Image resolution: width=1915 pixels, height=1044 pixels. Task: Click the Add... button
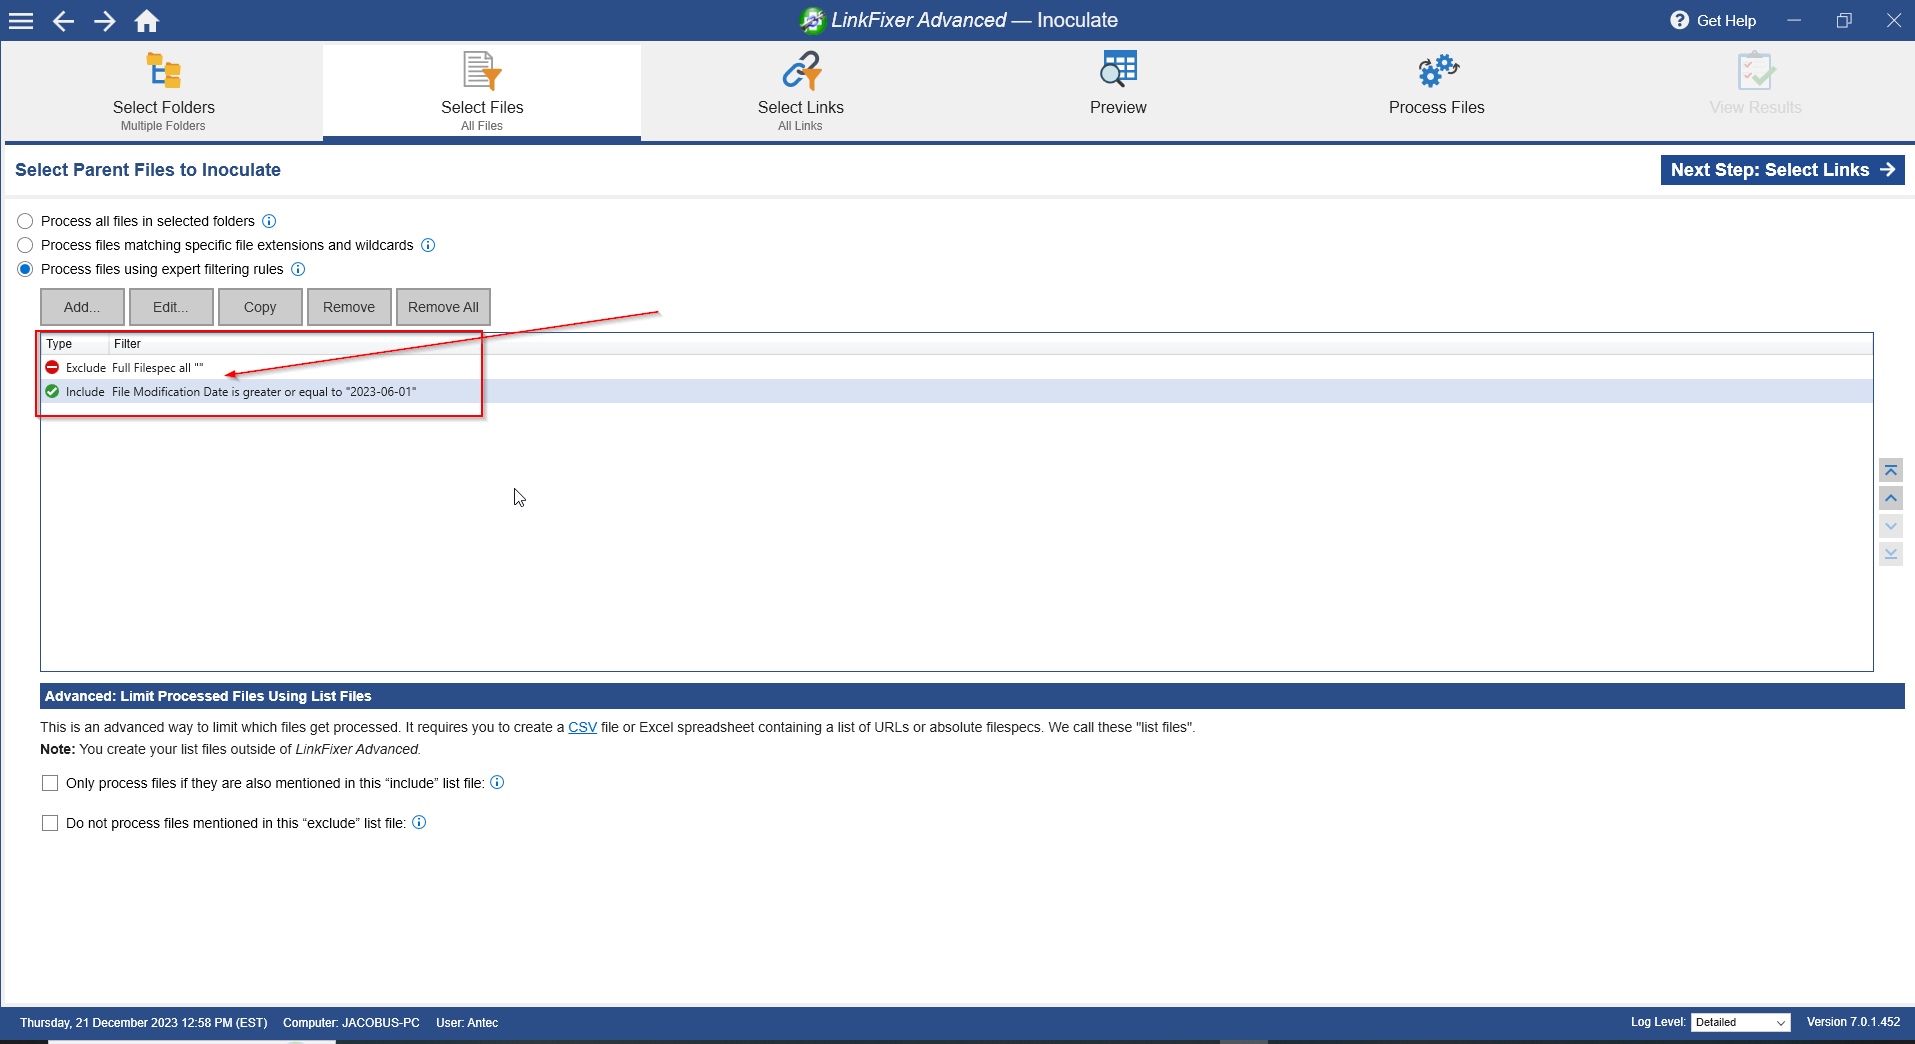(x=83, y=307)
